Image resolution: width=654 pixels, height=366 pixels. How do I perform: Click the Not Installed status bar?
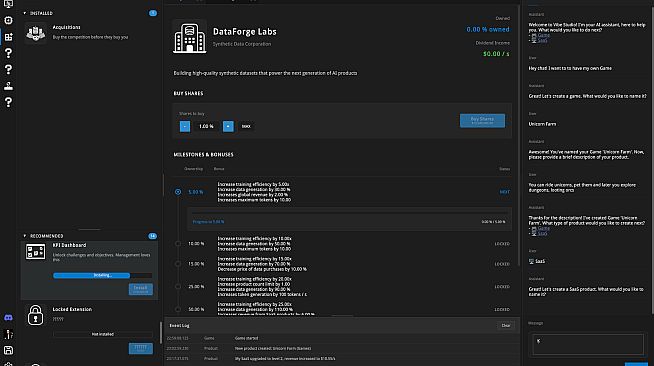[103, 334]
